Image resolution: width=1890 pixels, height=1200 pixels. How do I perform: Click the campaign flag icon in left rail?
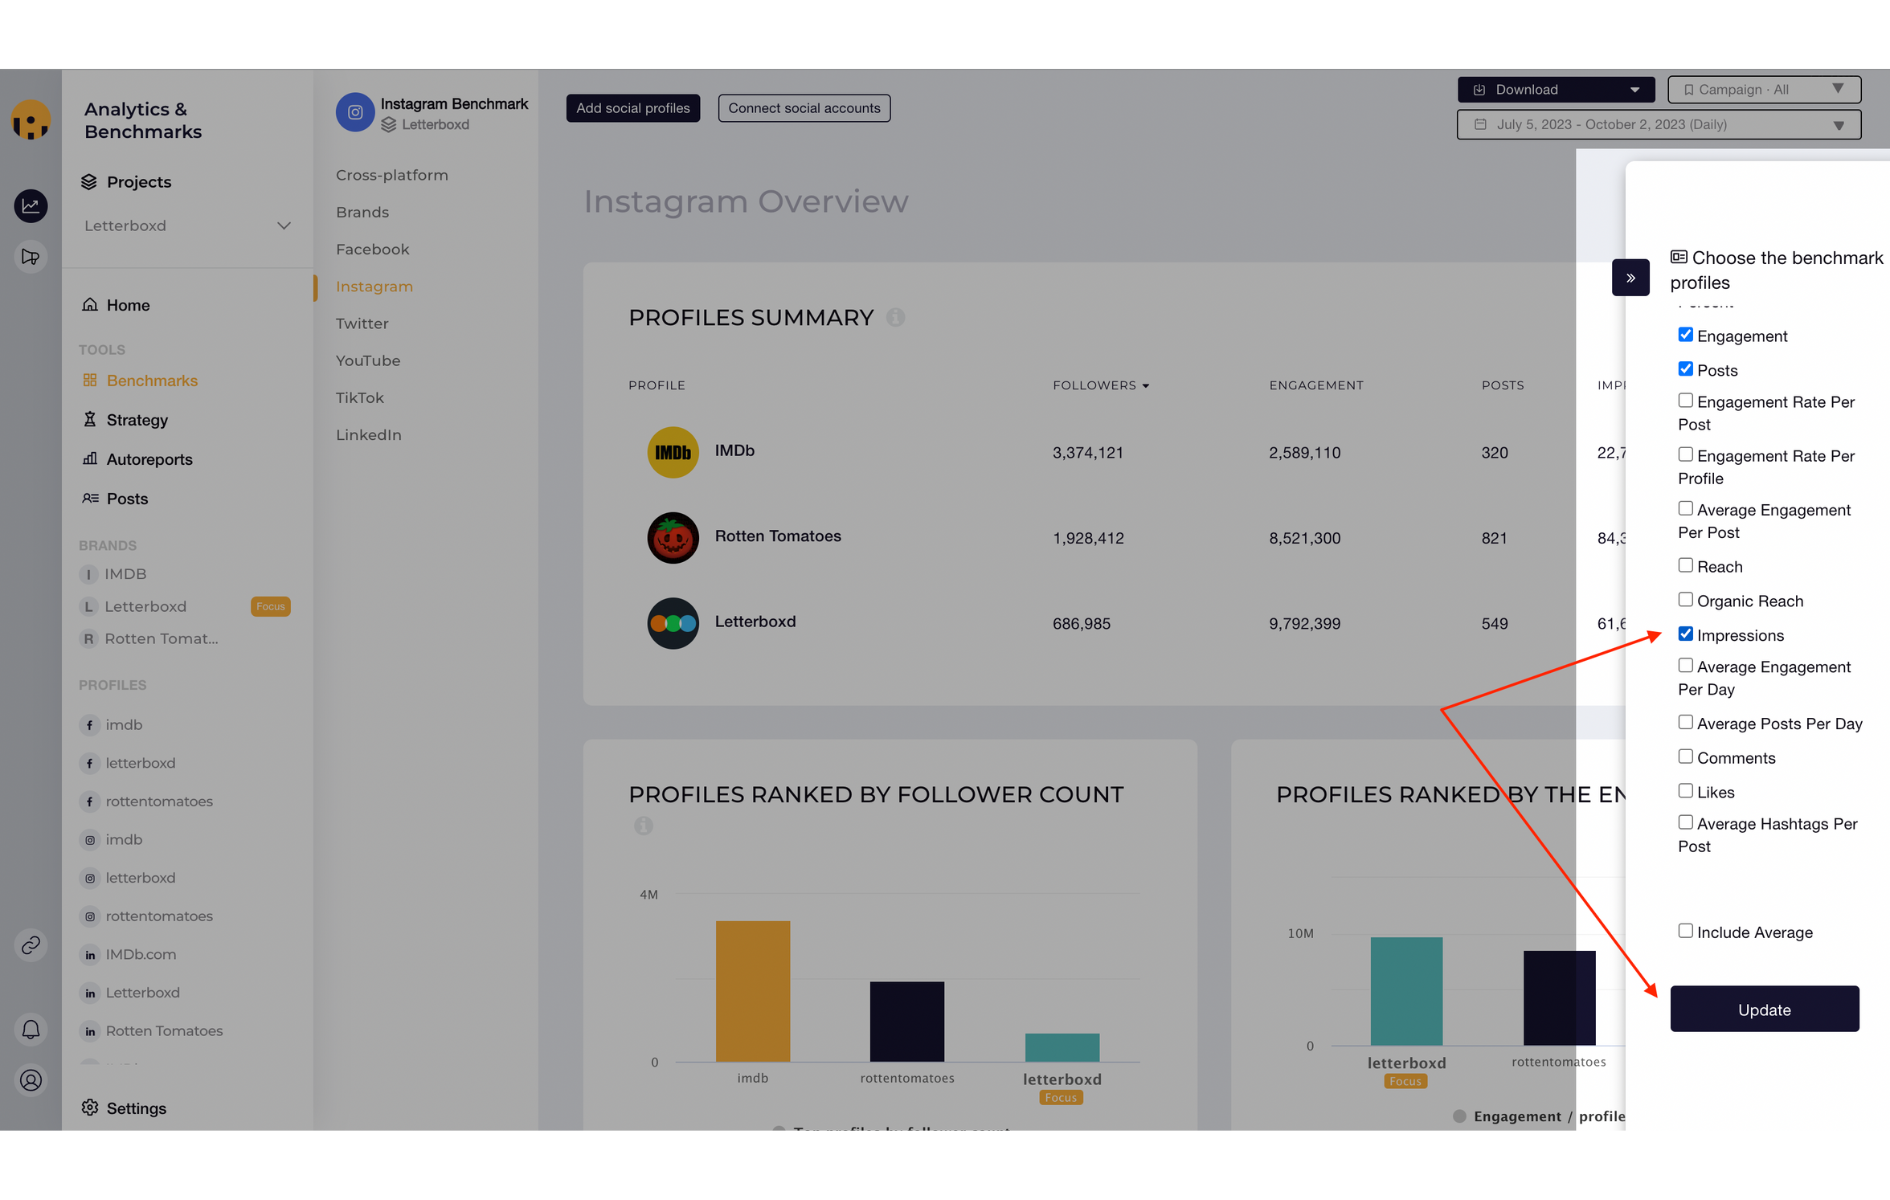click(31, 257)
